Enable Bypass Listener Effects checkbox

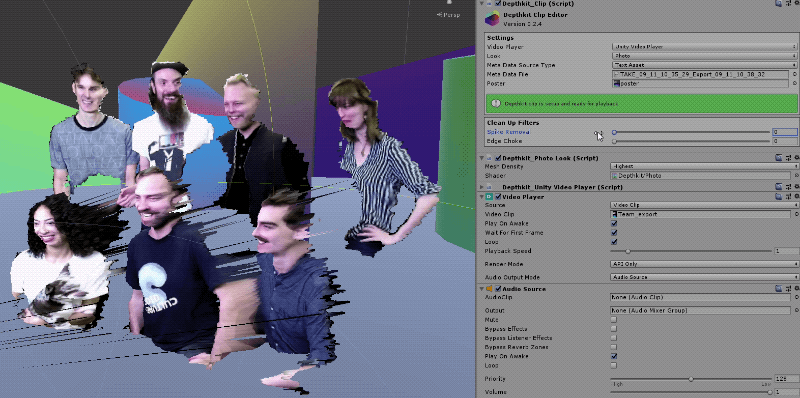[614, 338]
